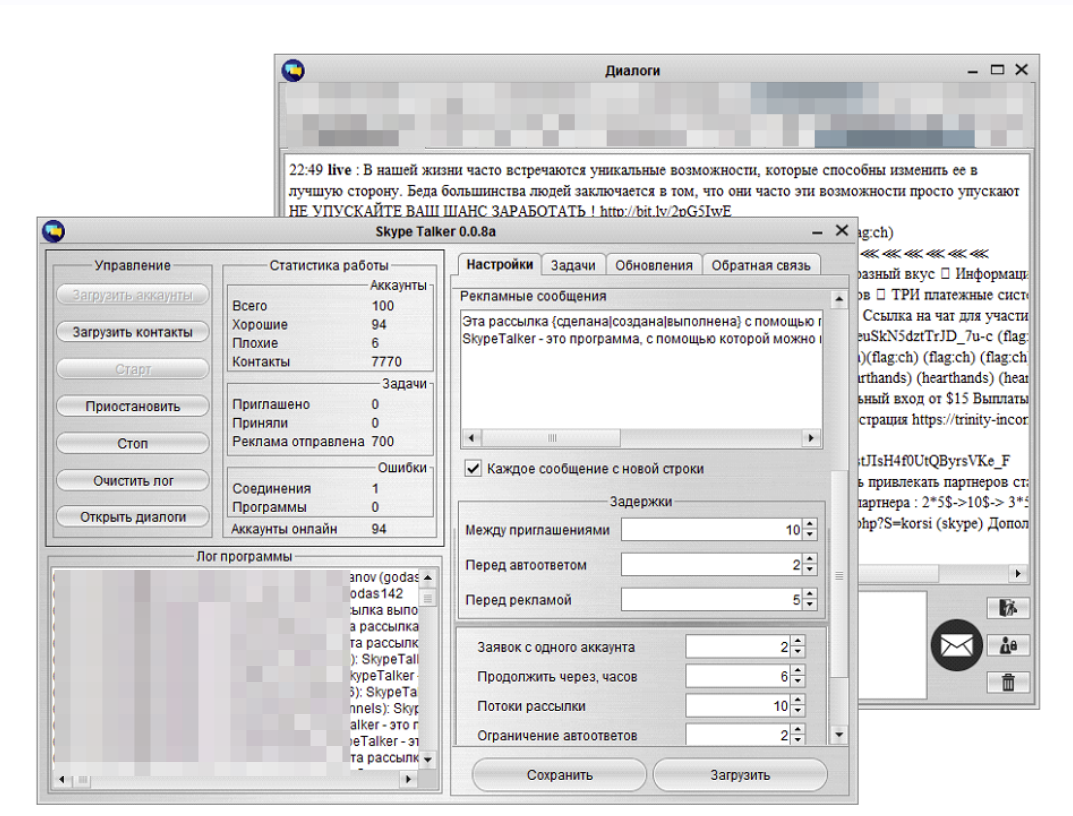The image size is (1073, 816).
Task: Click the door exit icon button
Action: (x=1008, y=608)
